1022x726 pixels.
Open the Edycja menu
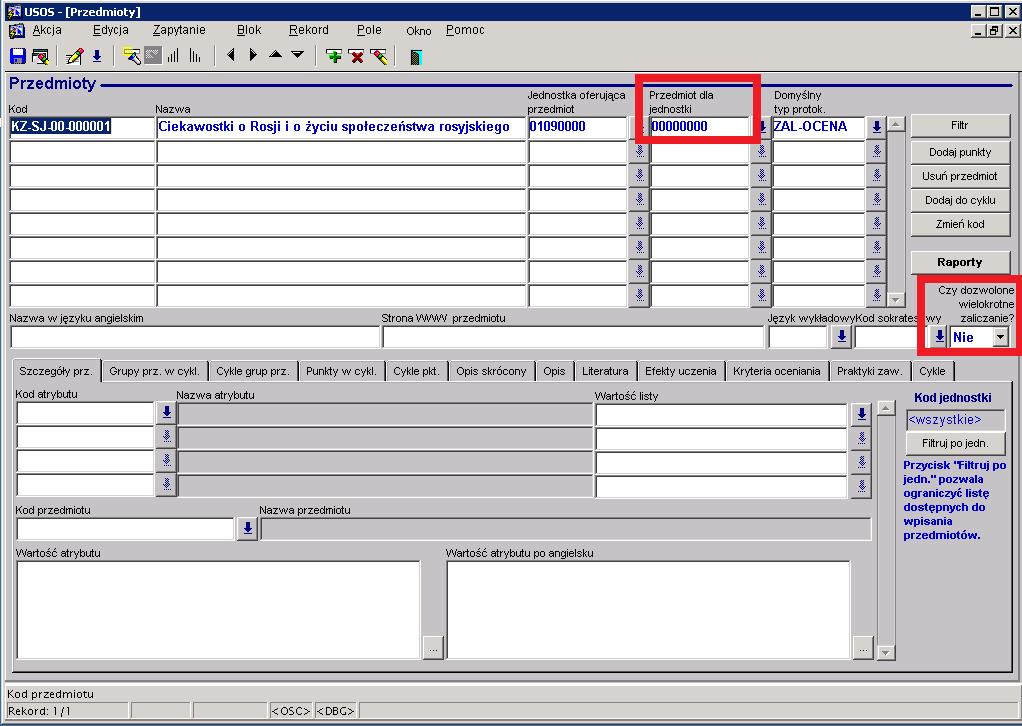click(x=111, y=30)
